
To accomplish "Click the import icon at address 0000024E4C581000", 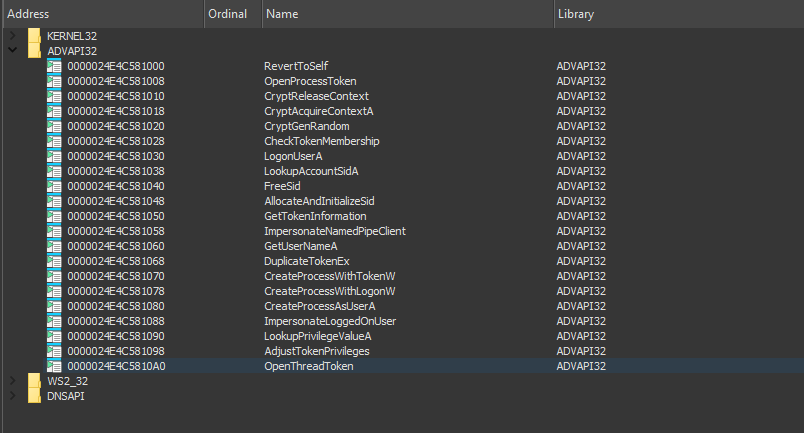I will 54,66.
